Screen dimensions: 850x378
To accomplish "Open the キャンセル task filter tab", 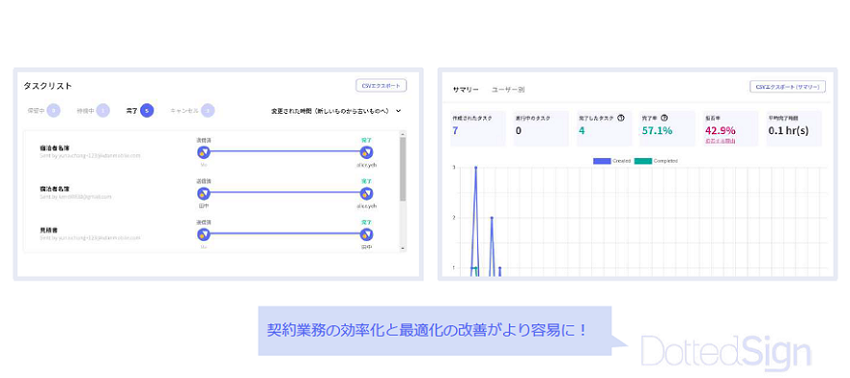I will coord(192,111).
